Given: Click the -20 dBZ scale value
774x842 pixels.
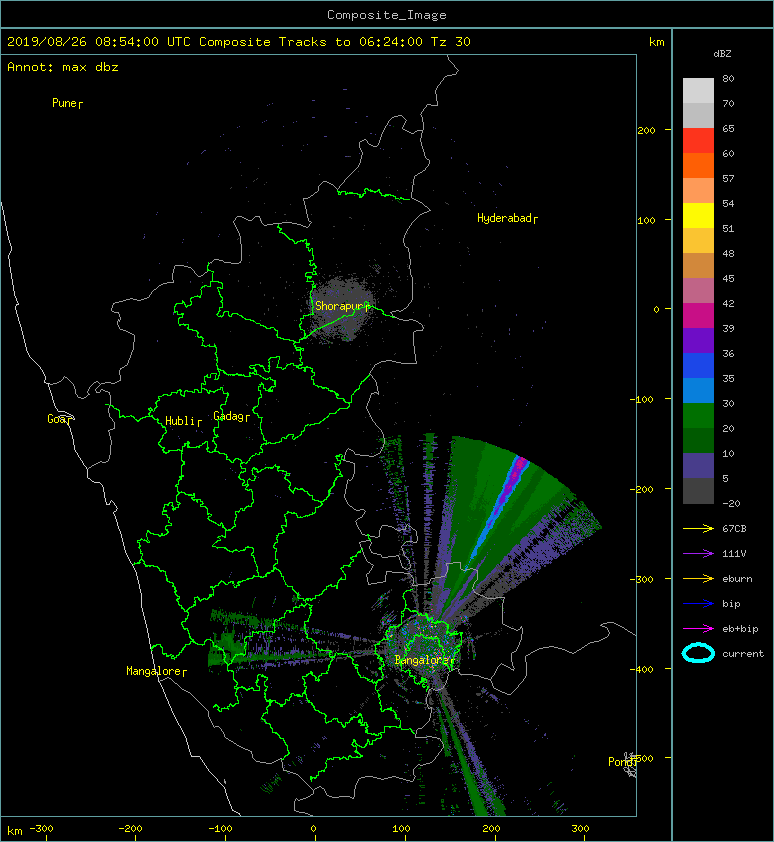Looking at the screenshot, I should pyautogui.click(x=731, y=503).
